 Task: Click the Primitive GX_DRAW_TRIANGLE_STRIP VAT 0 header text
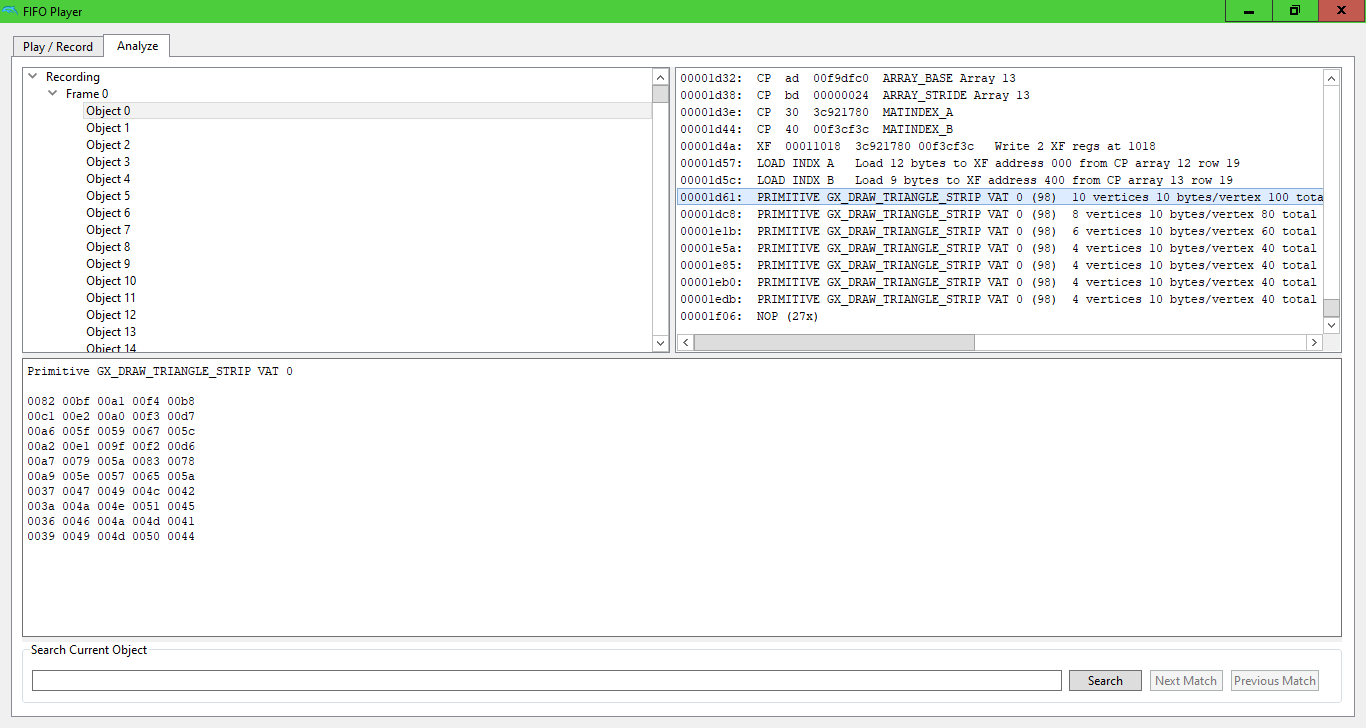160,371
